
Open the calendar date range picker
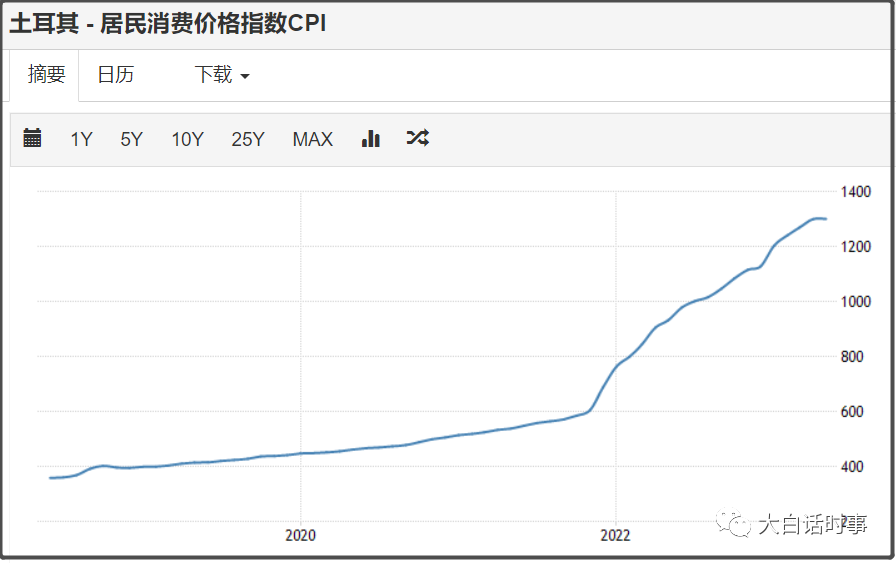(32, 138)
